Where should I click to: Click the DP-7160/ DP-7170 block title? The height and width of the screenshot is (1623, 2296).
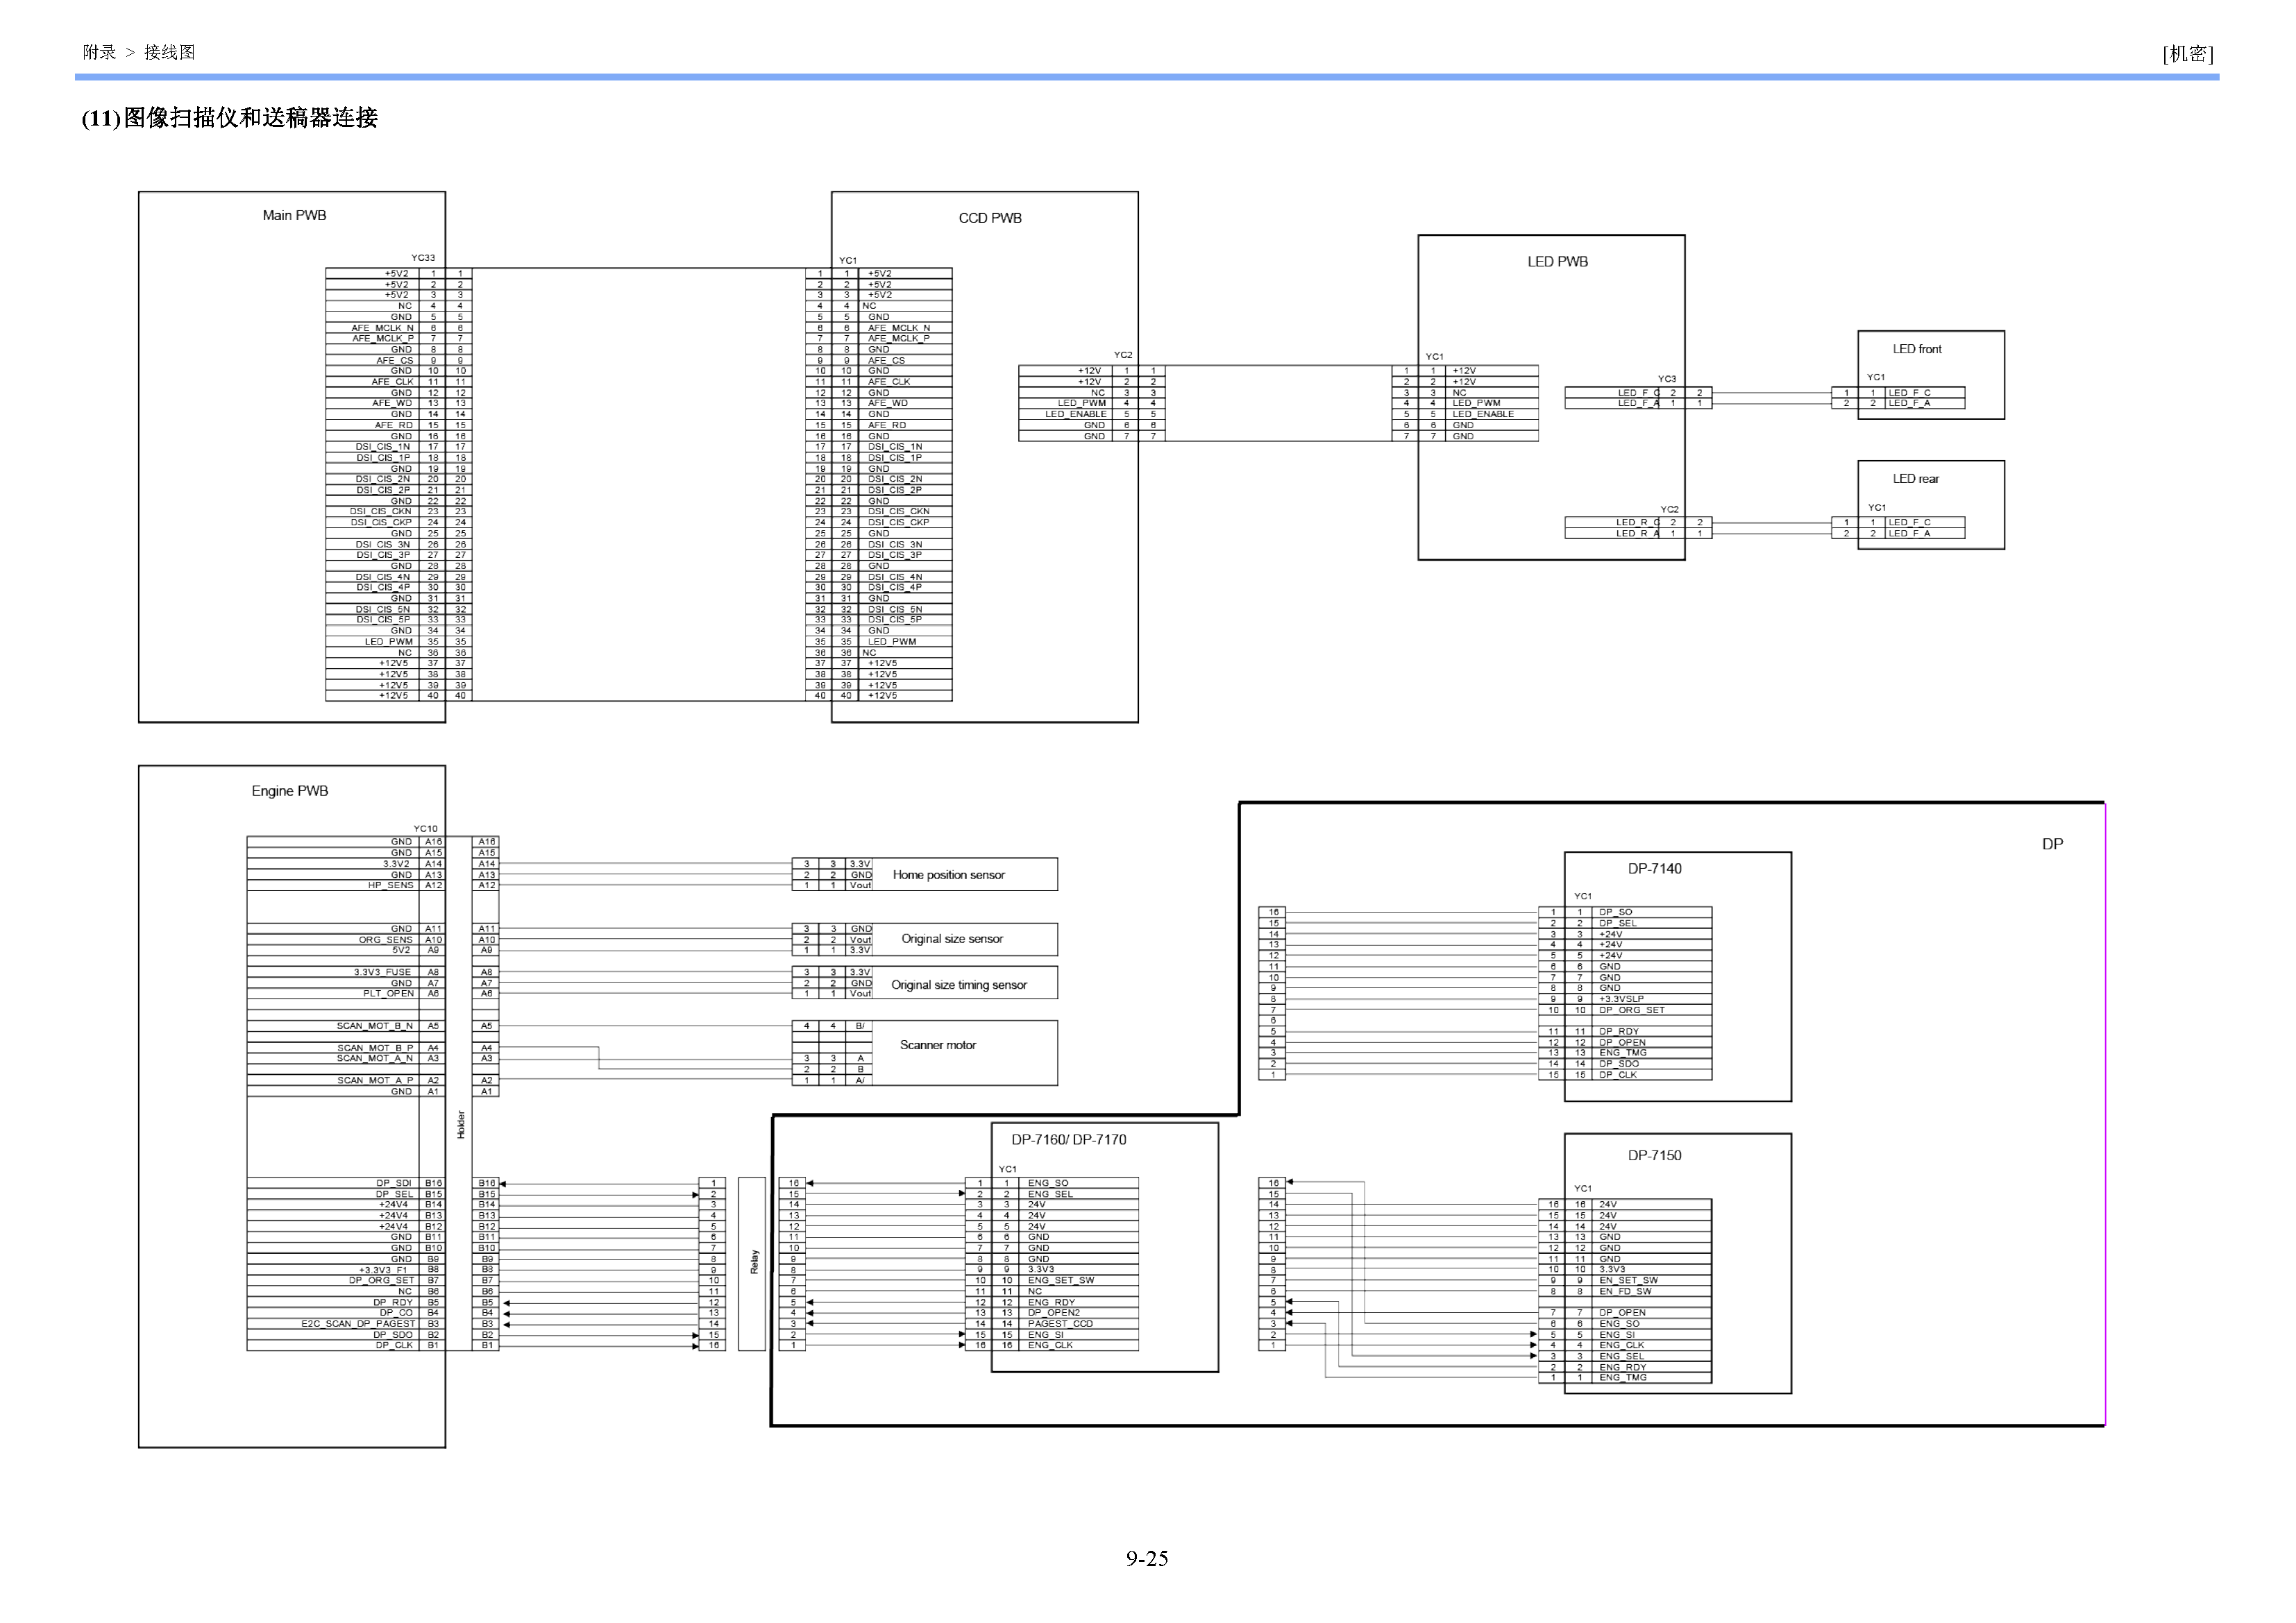point(1068,1140)
